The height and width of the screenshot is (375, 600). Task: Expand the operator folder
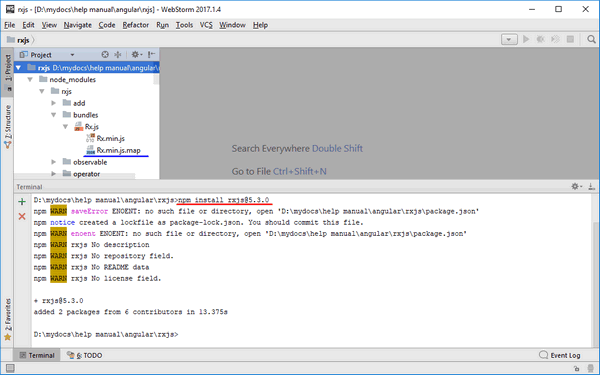click(x=54, y=174)
